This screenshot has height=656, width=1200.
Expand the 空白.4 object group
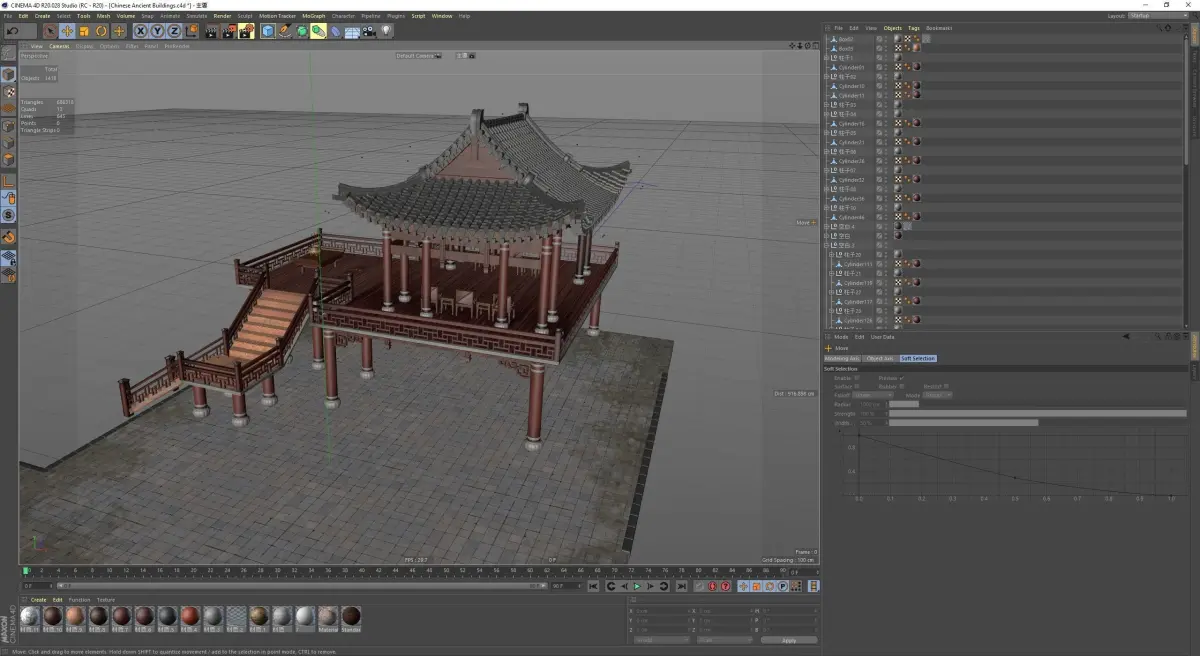[828, 226]
